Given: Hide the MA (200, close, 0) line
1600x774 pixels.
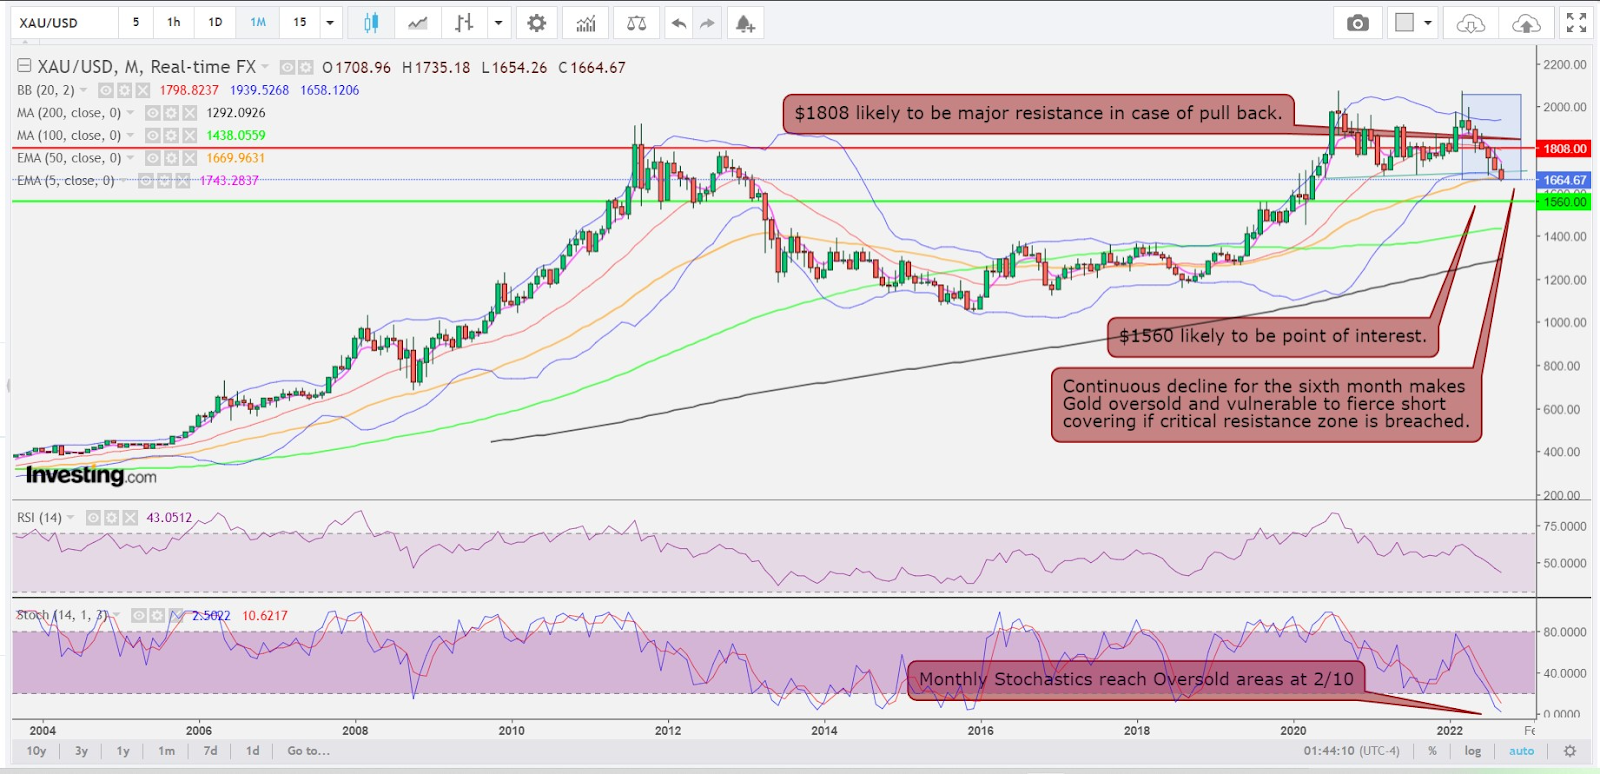Looking at the screenshot, I should 152,113.
